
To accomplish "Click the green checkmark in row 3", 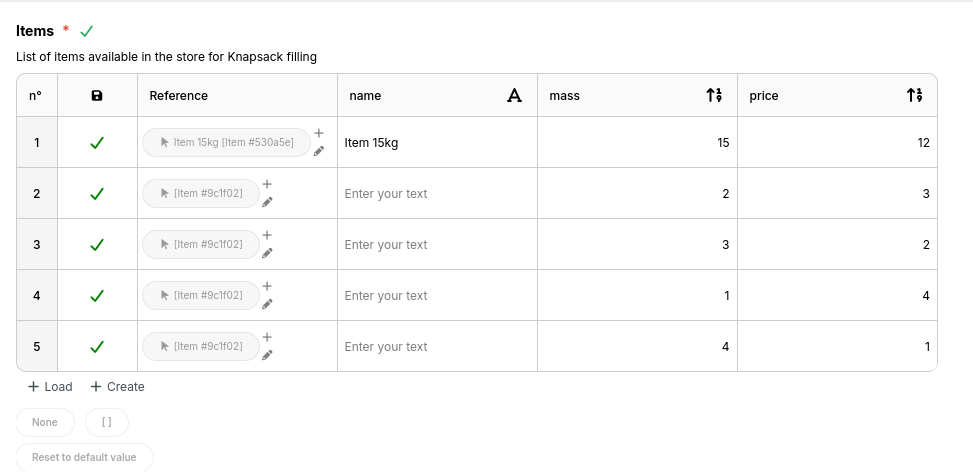I will pyautogui.click(x=97, y=245).
